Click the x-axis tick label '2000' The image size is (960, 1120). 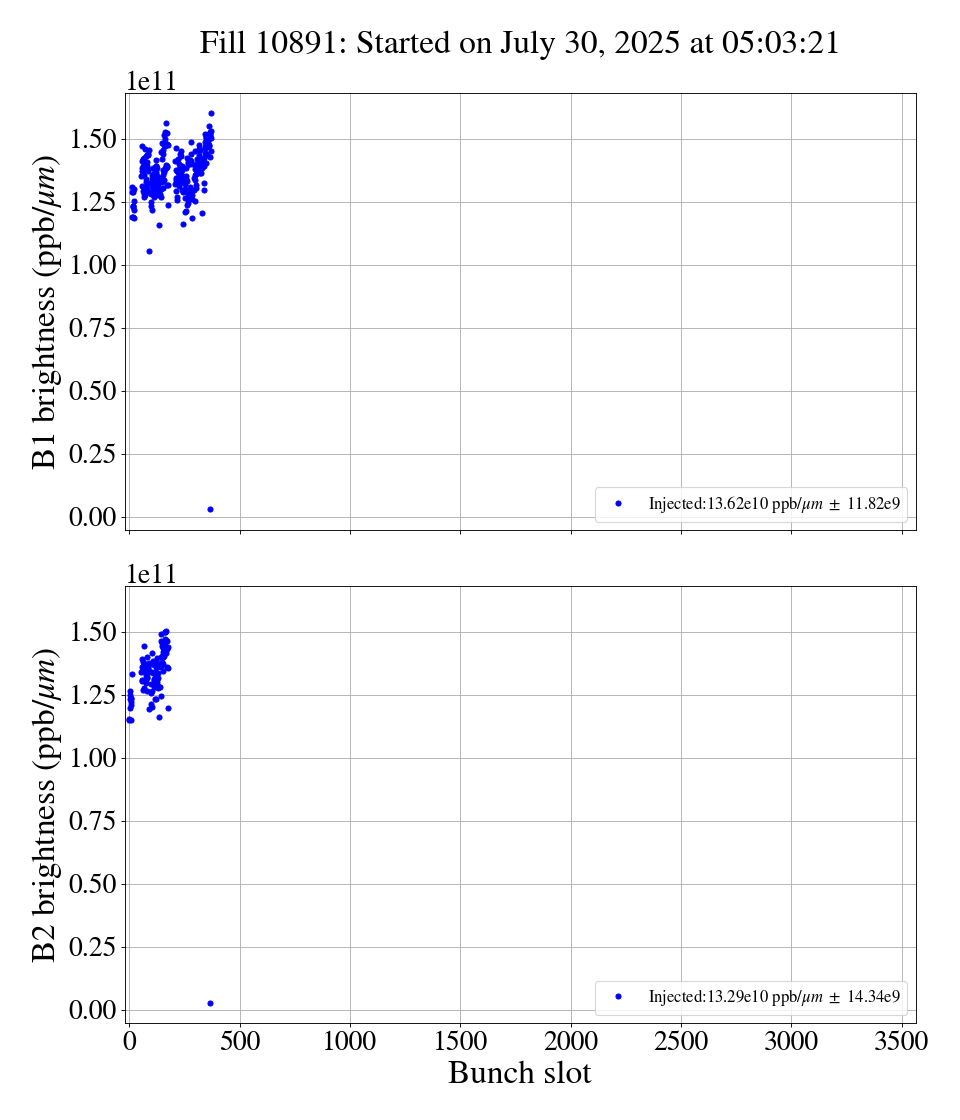[571, 1041]
